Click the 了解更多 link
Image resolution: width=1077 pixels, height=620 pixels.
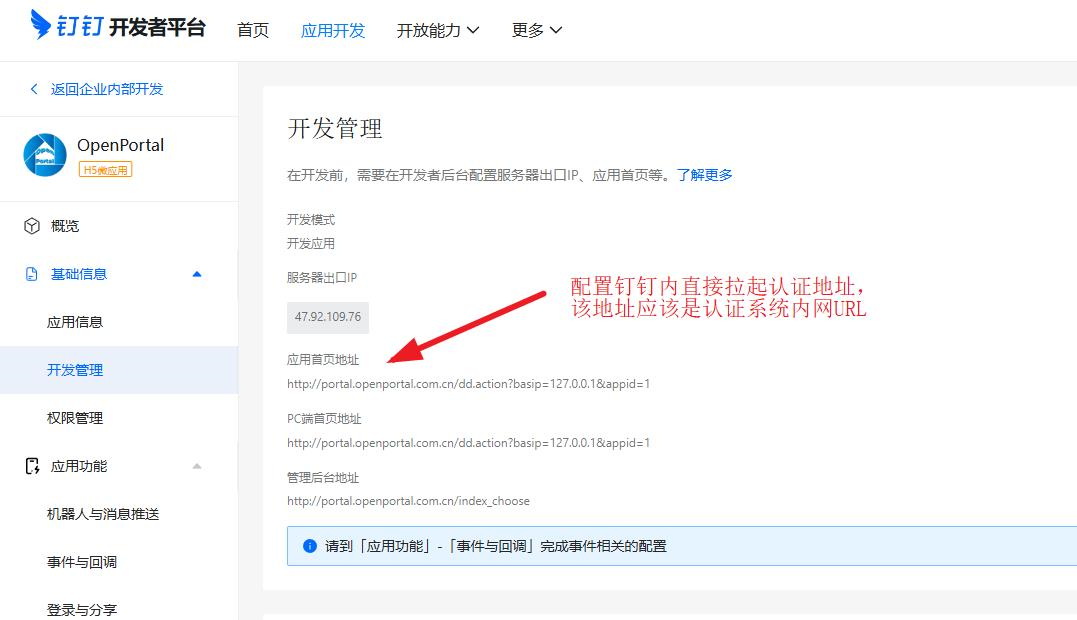[x=705, y=175]
